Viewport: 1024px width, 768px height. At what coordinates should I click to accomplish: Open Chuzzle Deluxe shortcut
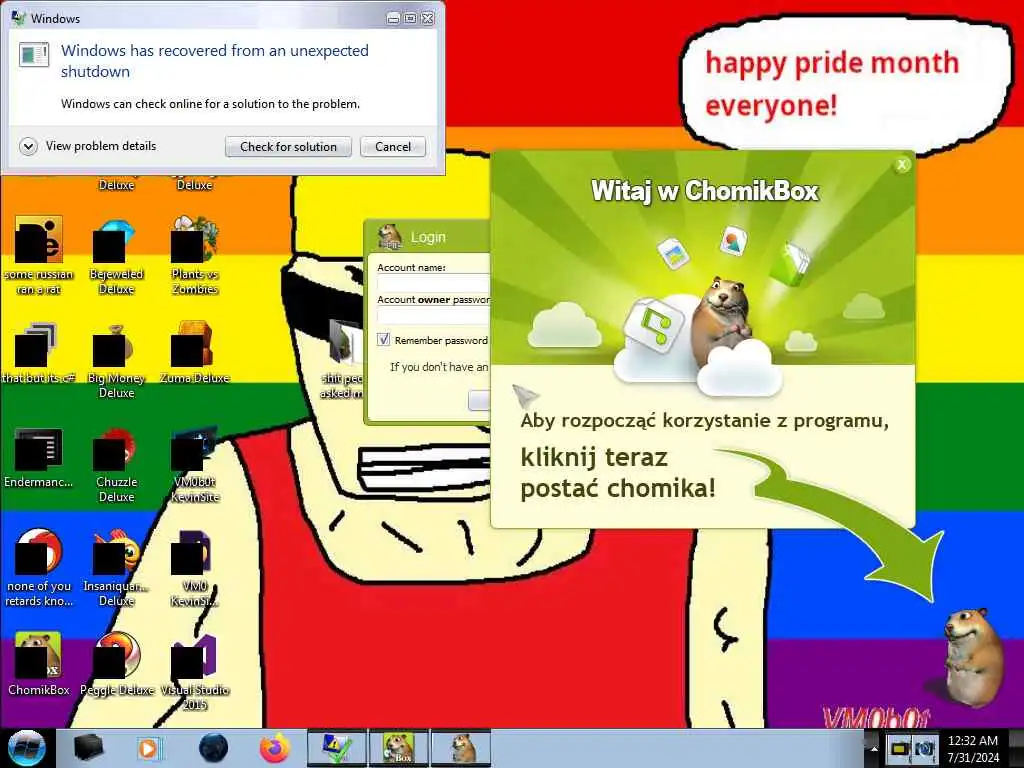click(x=116, y=464)
